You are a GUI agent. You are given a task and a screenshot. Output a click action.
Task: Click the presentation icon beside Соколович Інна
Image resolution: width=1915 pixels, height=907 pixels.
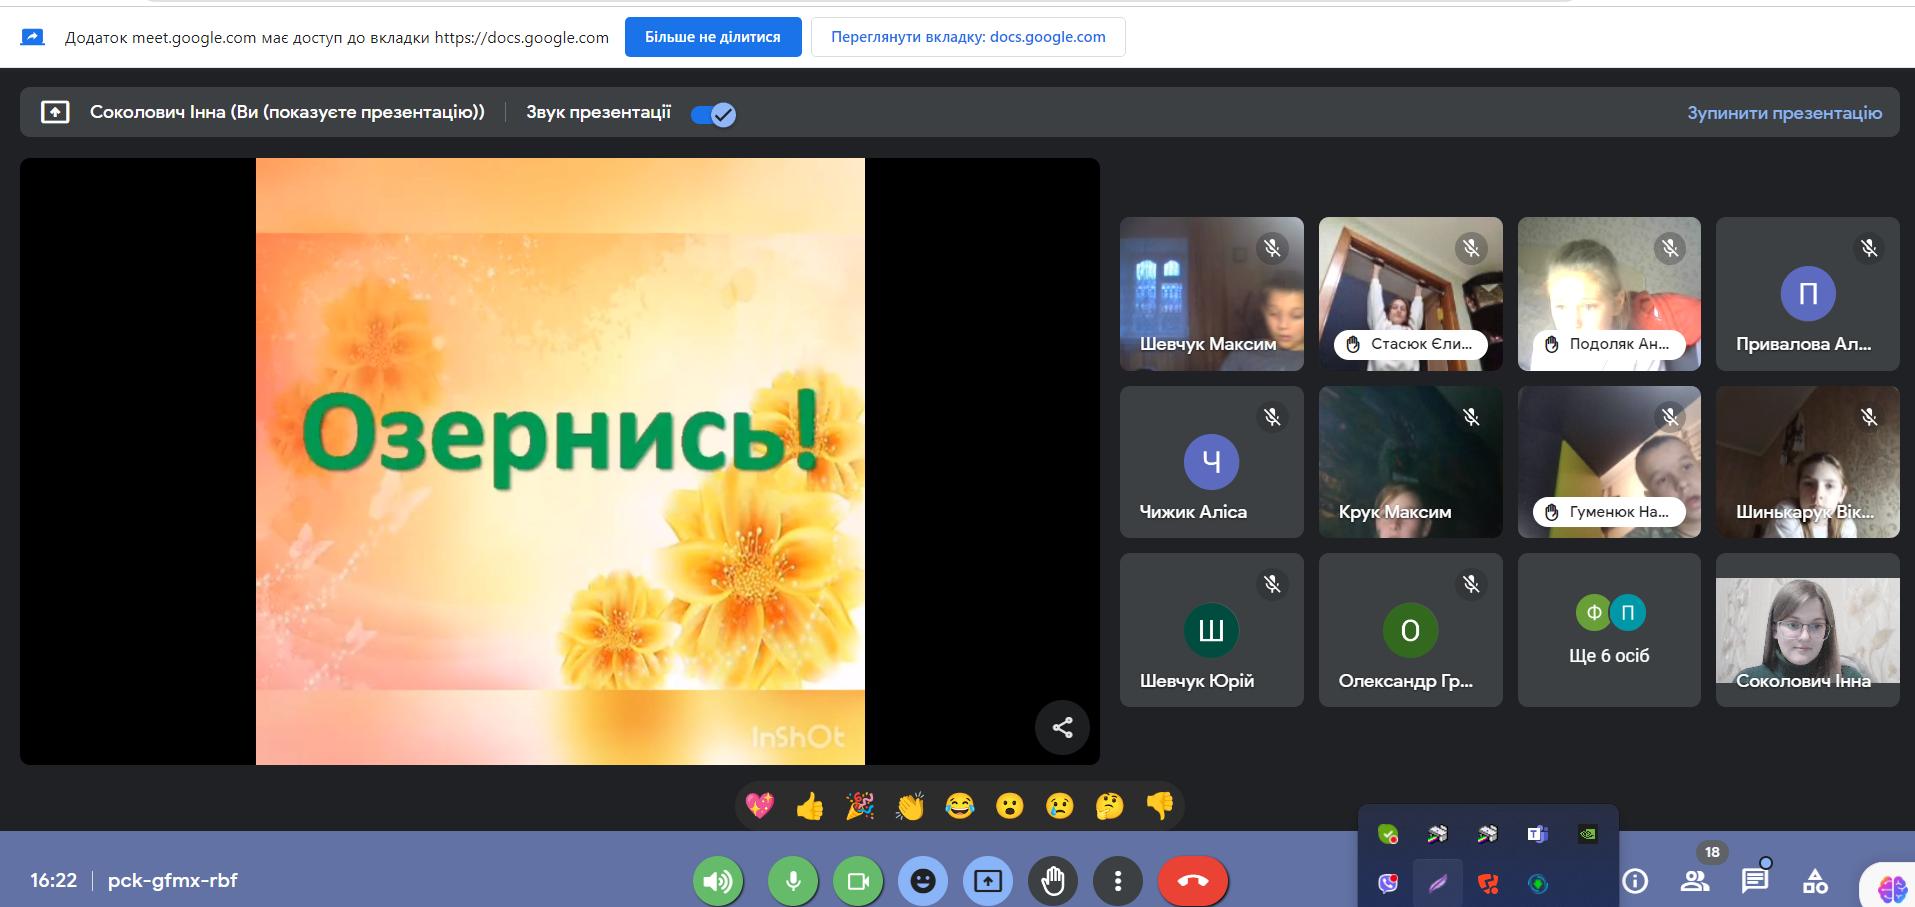click(55, 112)
